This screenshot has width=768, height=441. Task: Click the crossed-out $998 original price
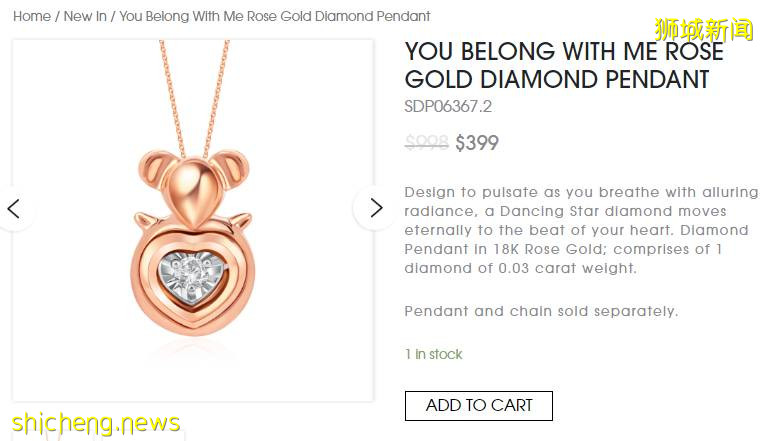click(426, 143)
